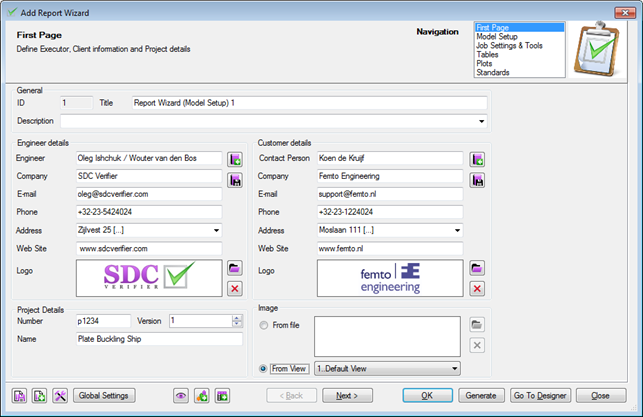Click the ID field showing 1
The height and width of the screenshot is (417, 643).
[76, 103]
